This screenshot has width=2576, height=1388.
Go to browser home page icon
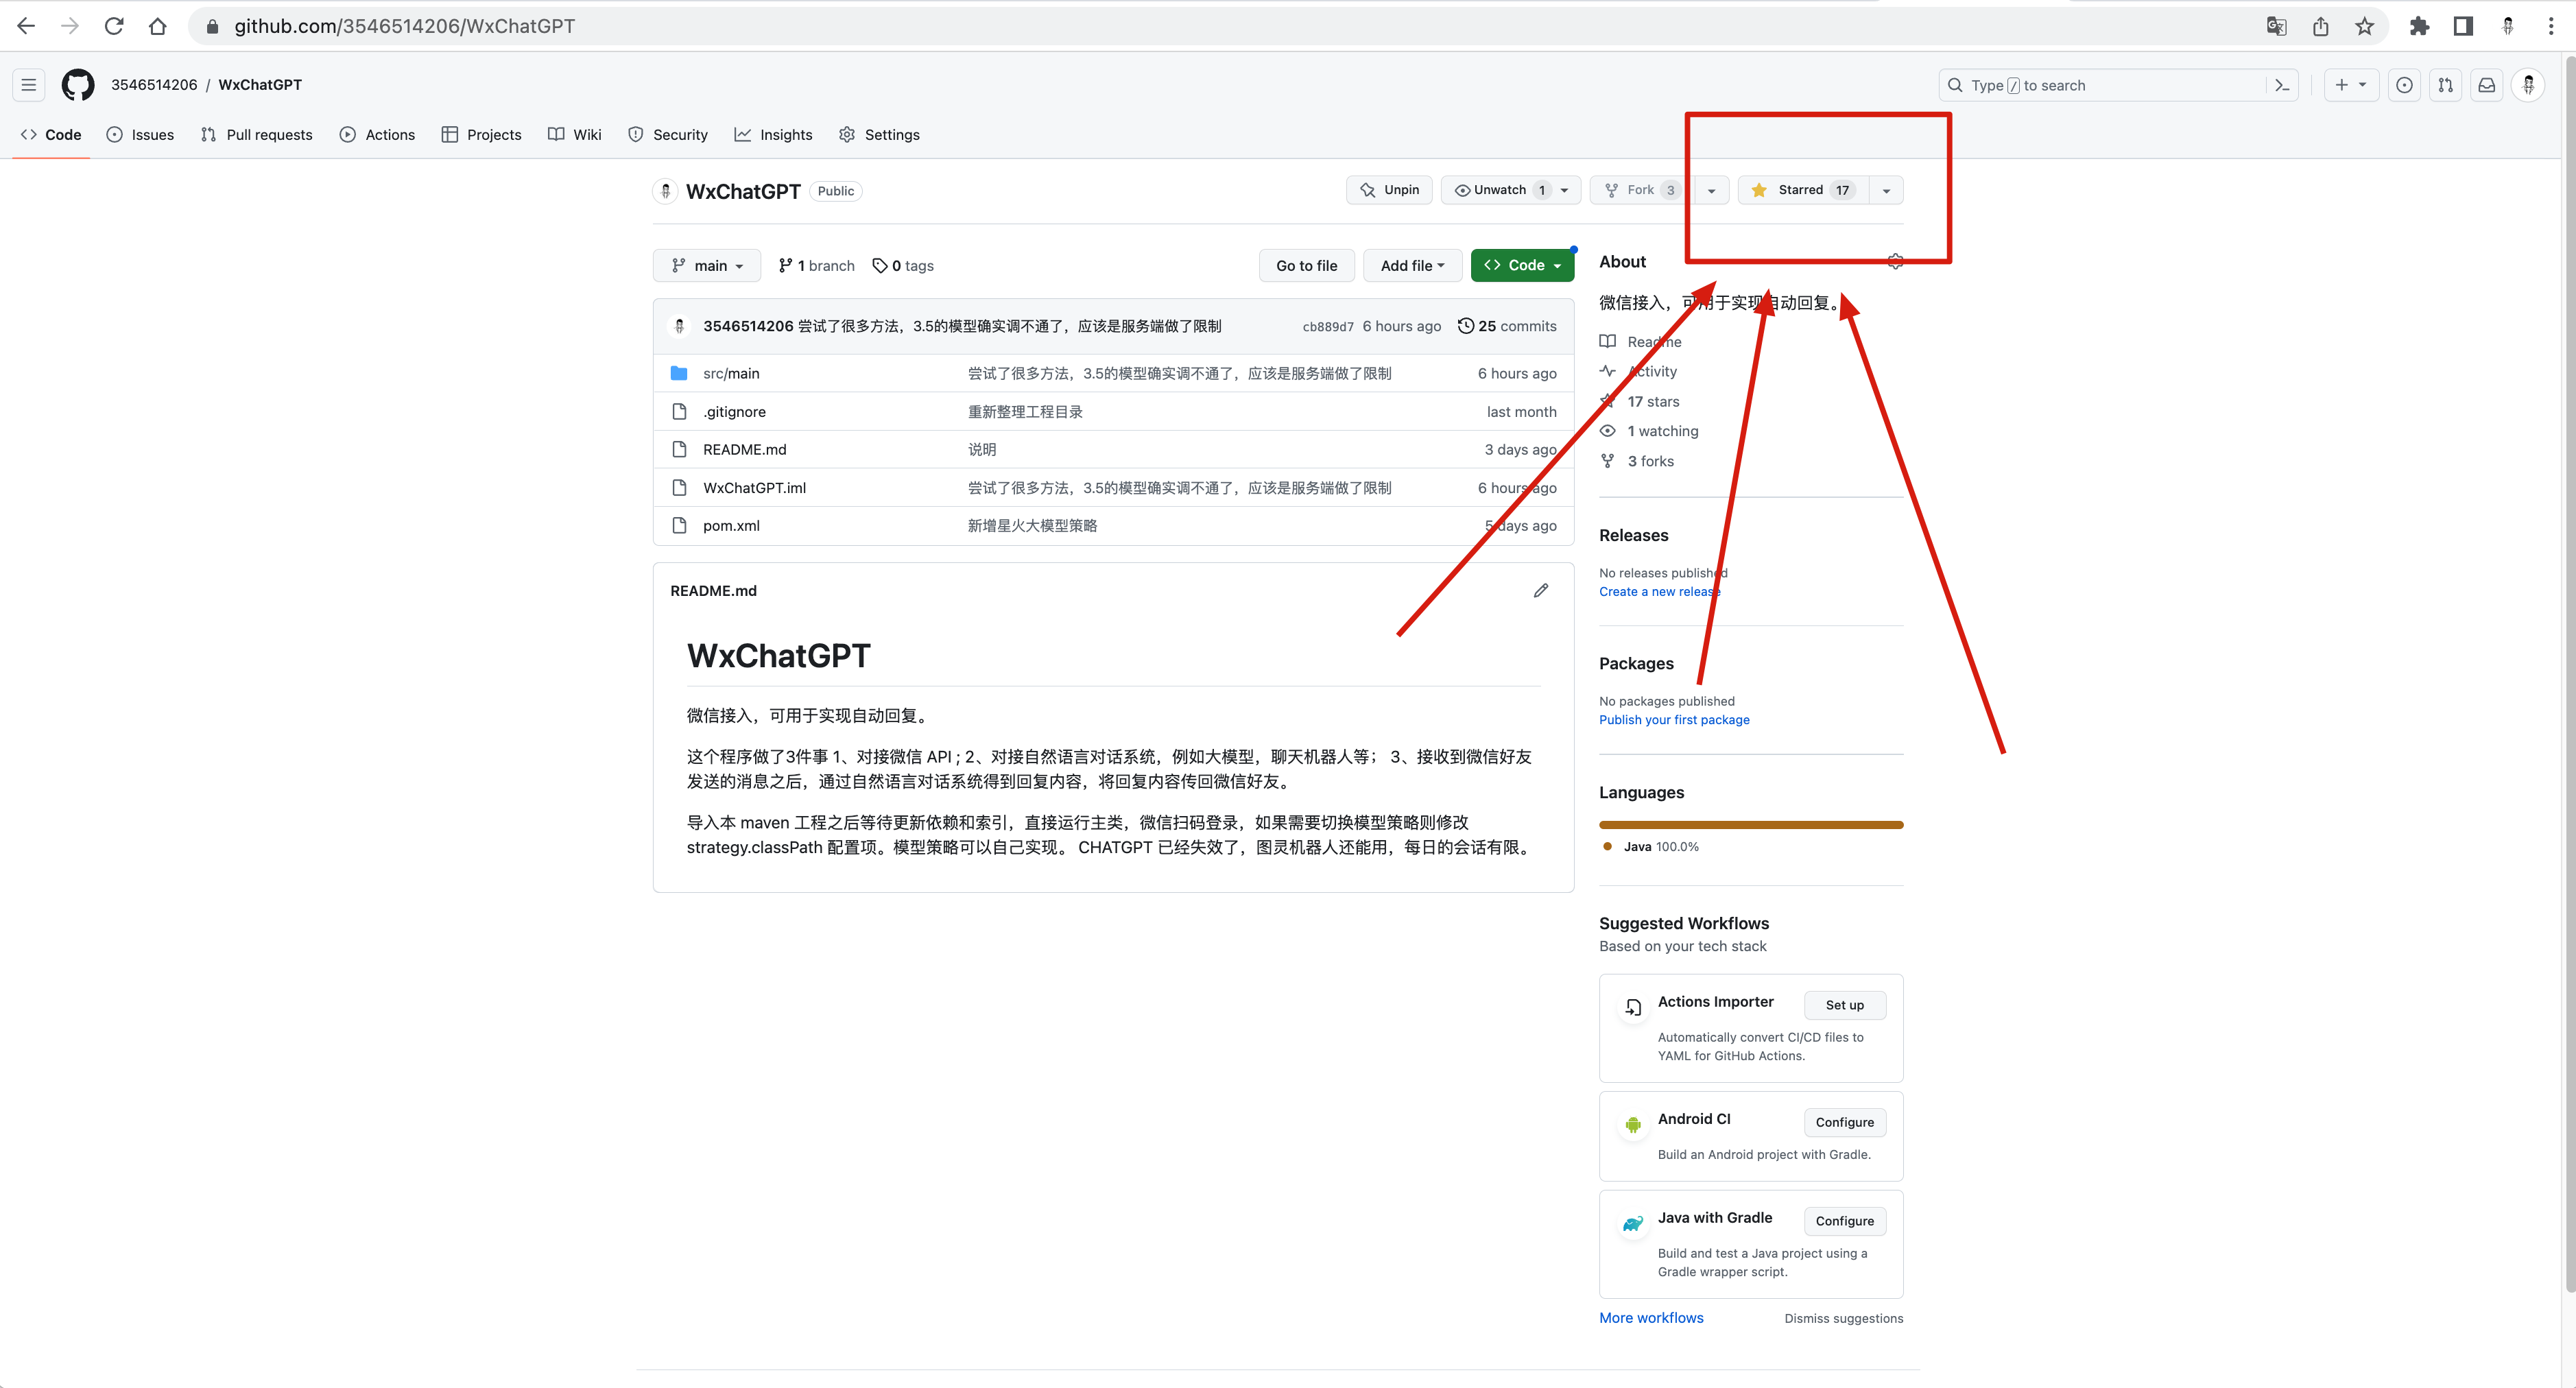pos(157,26)
